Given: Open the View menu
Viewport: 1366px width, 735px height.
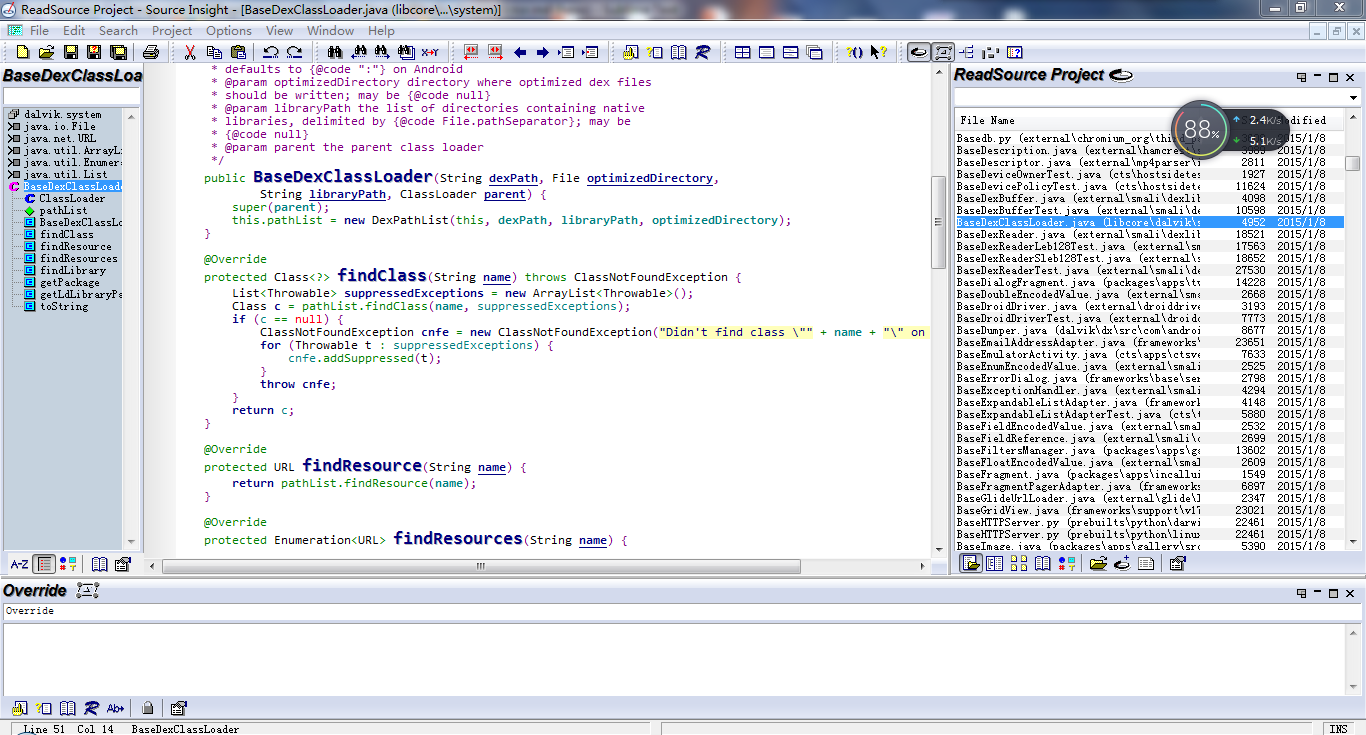Looking at the screenshot, I should click(x=279, y=31).
